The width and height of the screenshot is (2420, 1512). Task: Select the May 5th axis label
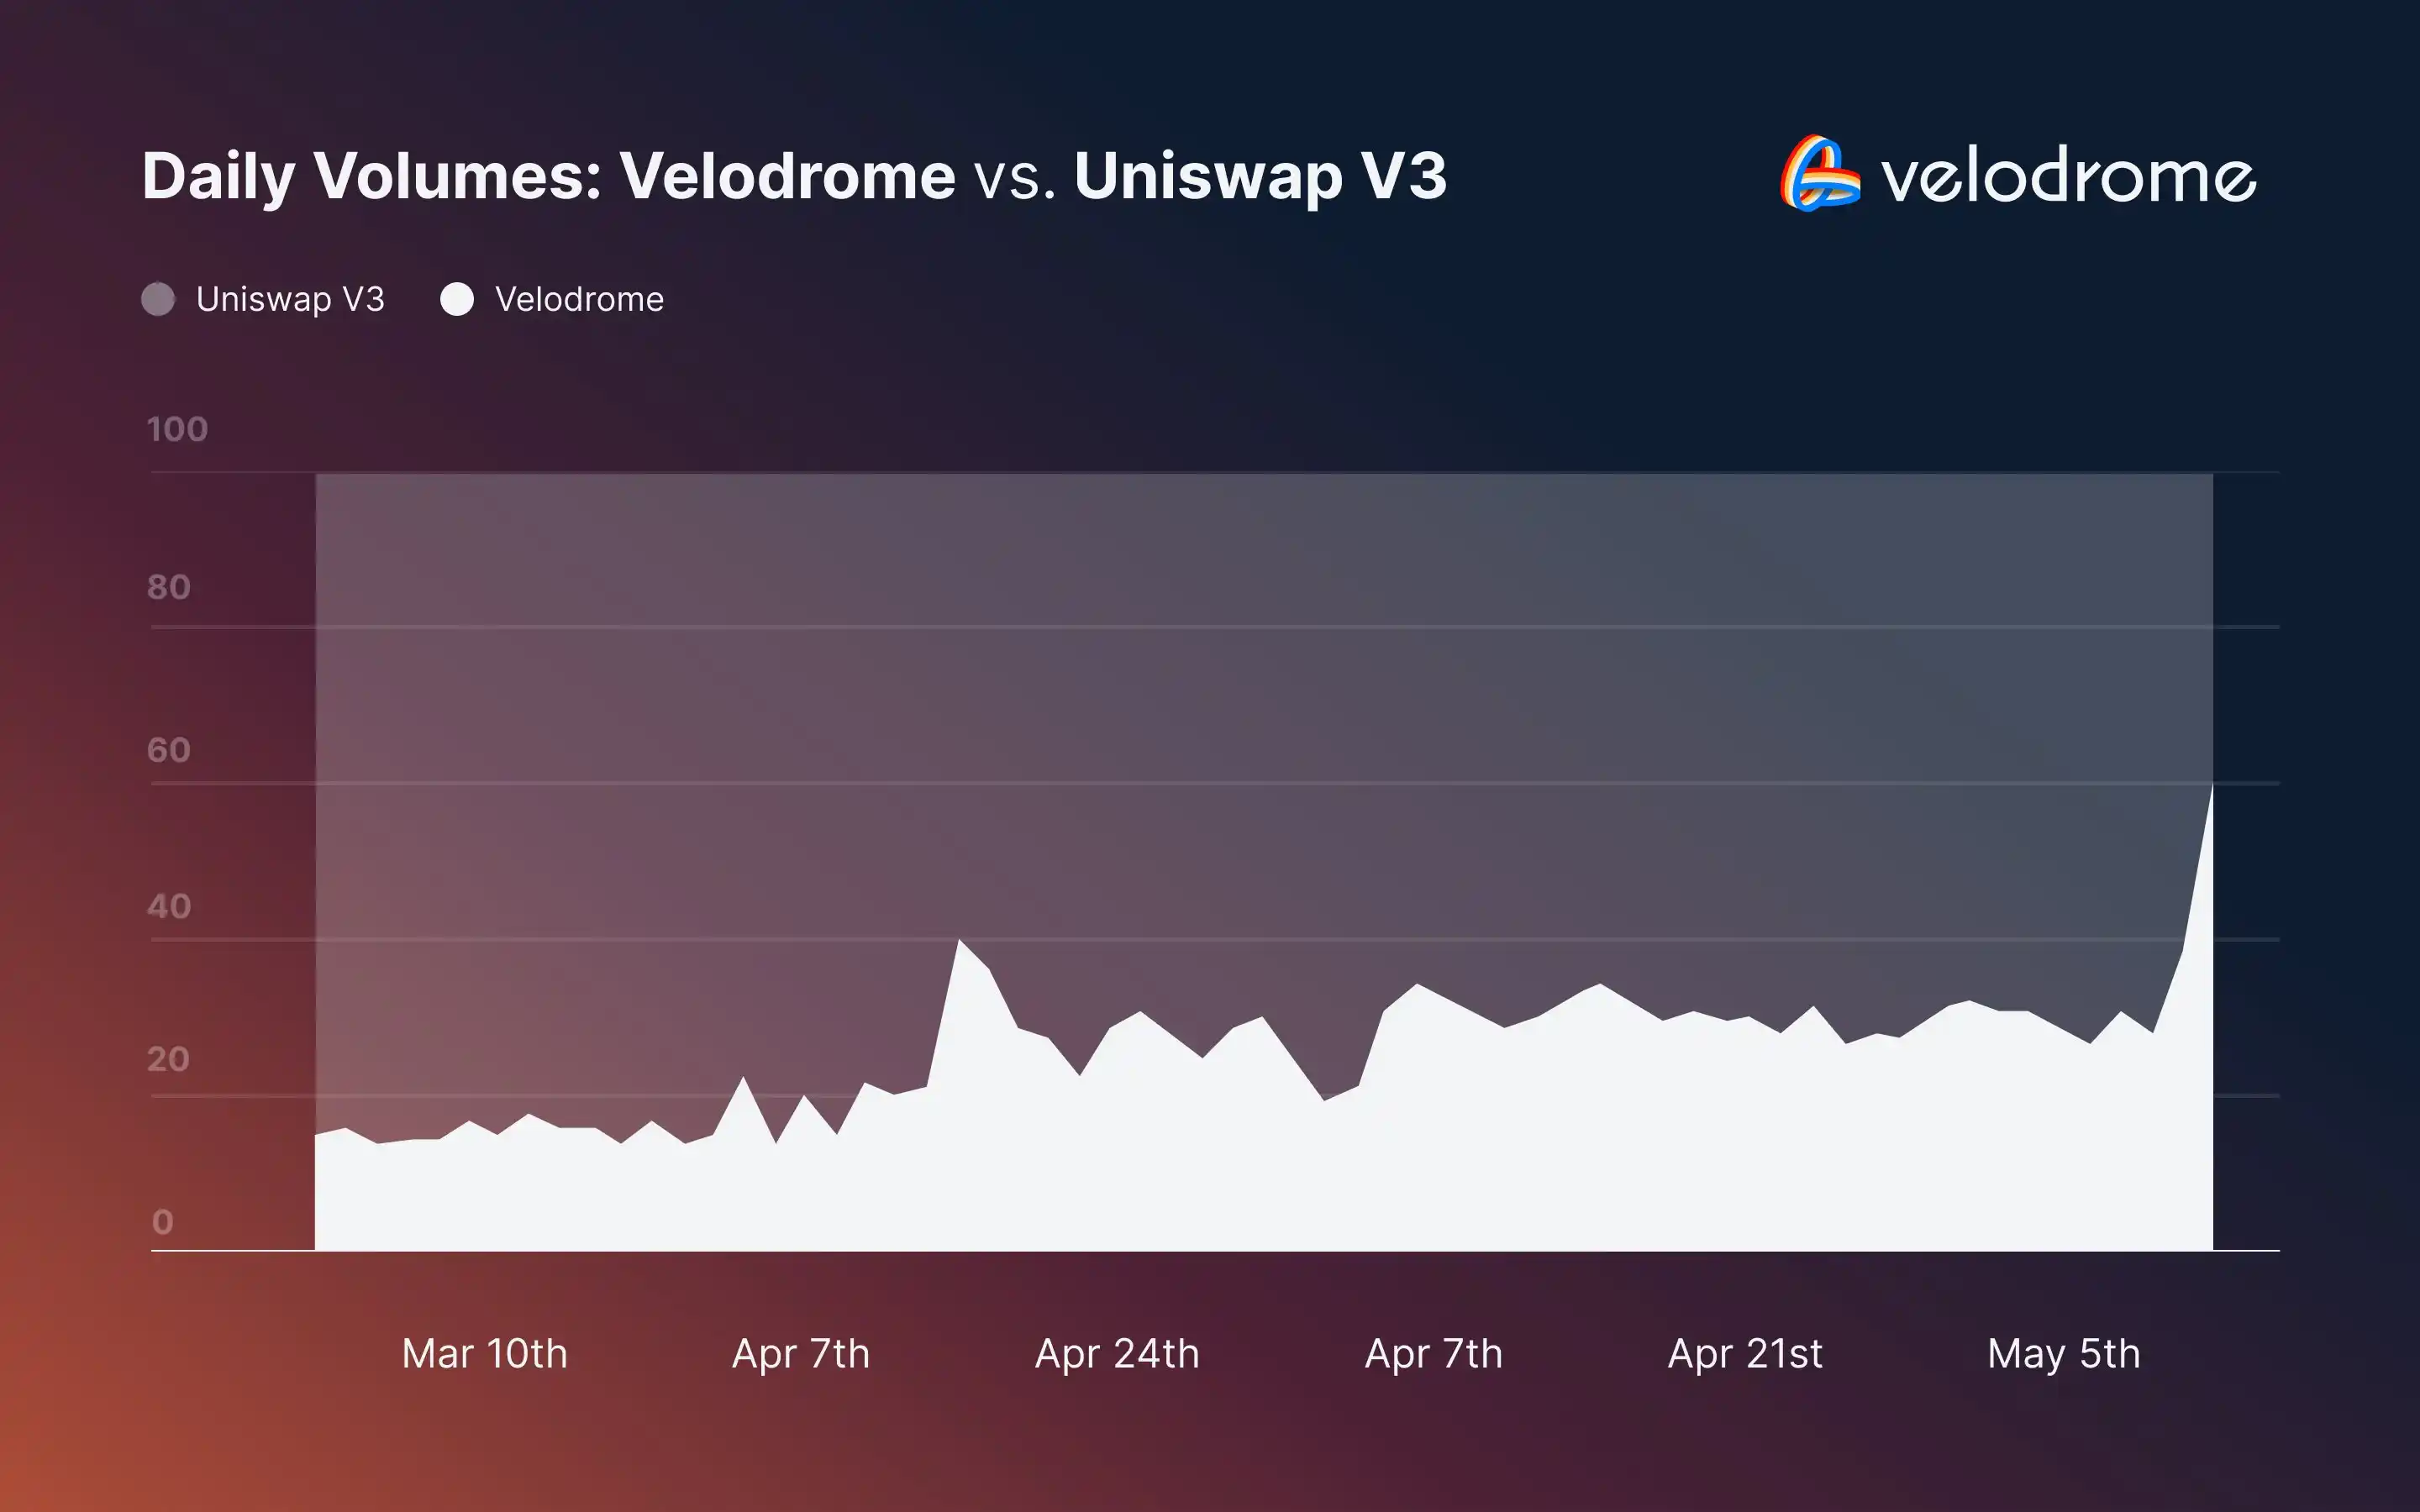(2063, 1353)
